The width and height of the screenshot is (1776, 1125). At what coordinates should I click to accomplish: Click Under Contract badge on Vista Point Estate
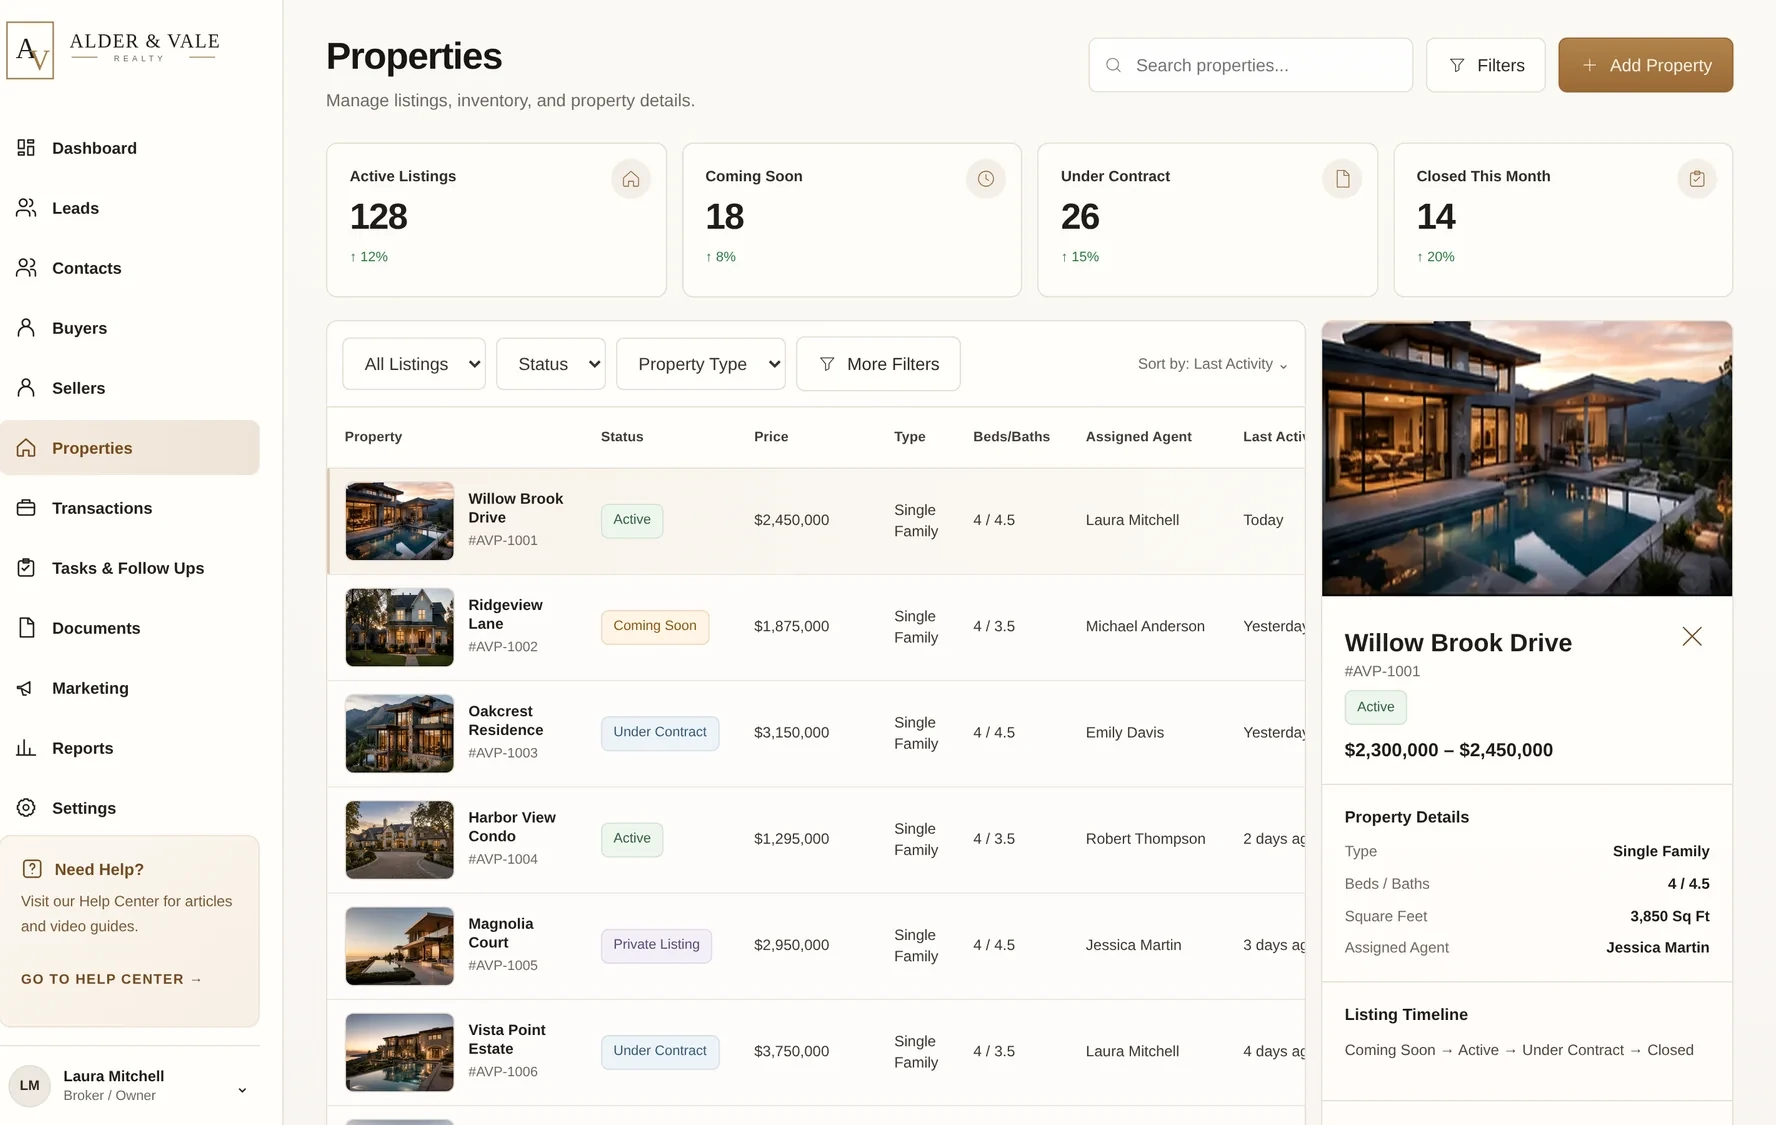click(660, 1051)
